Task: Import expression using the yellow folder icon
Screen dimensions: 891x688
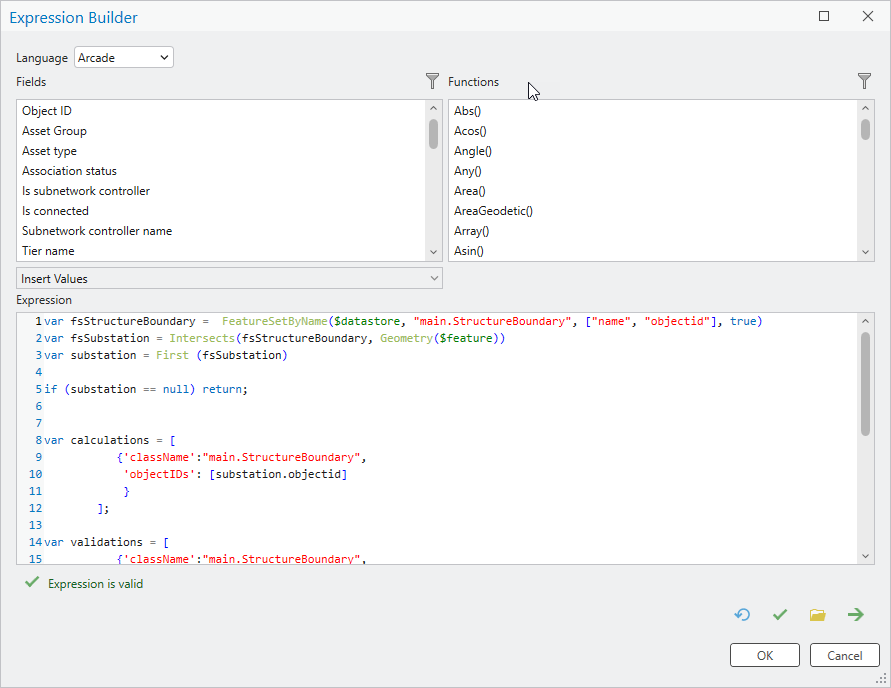Action: click(x=817, y=615)
